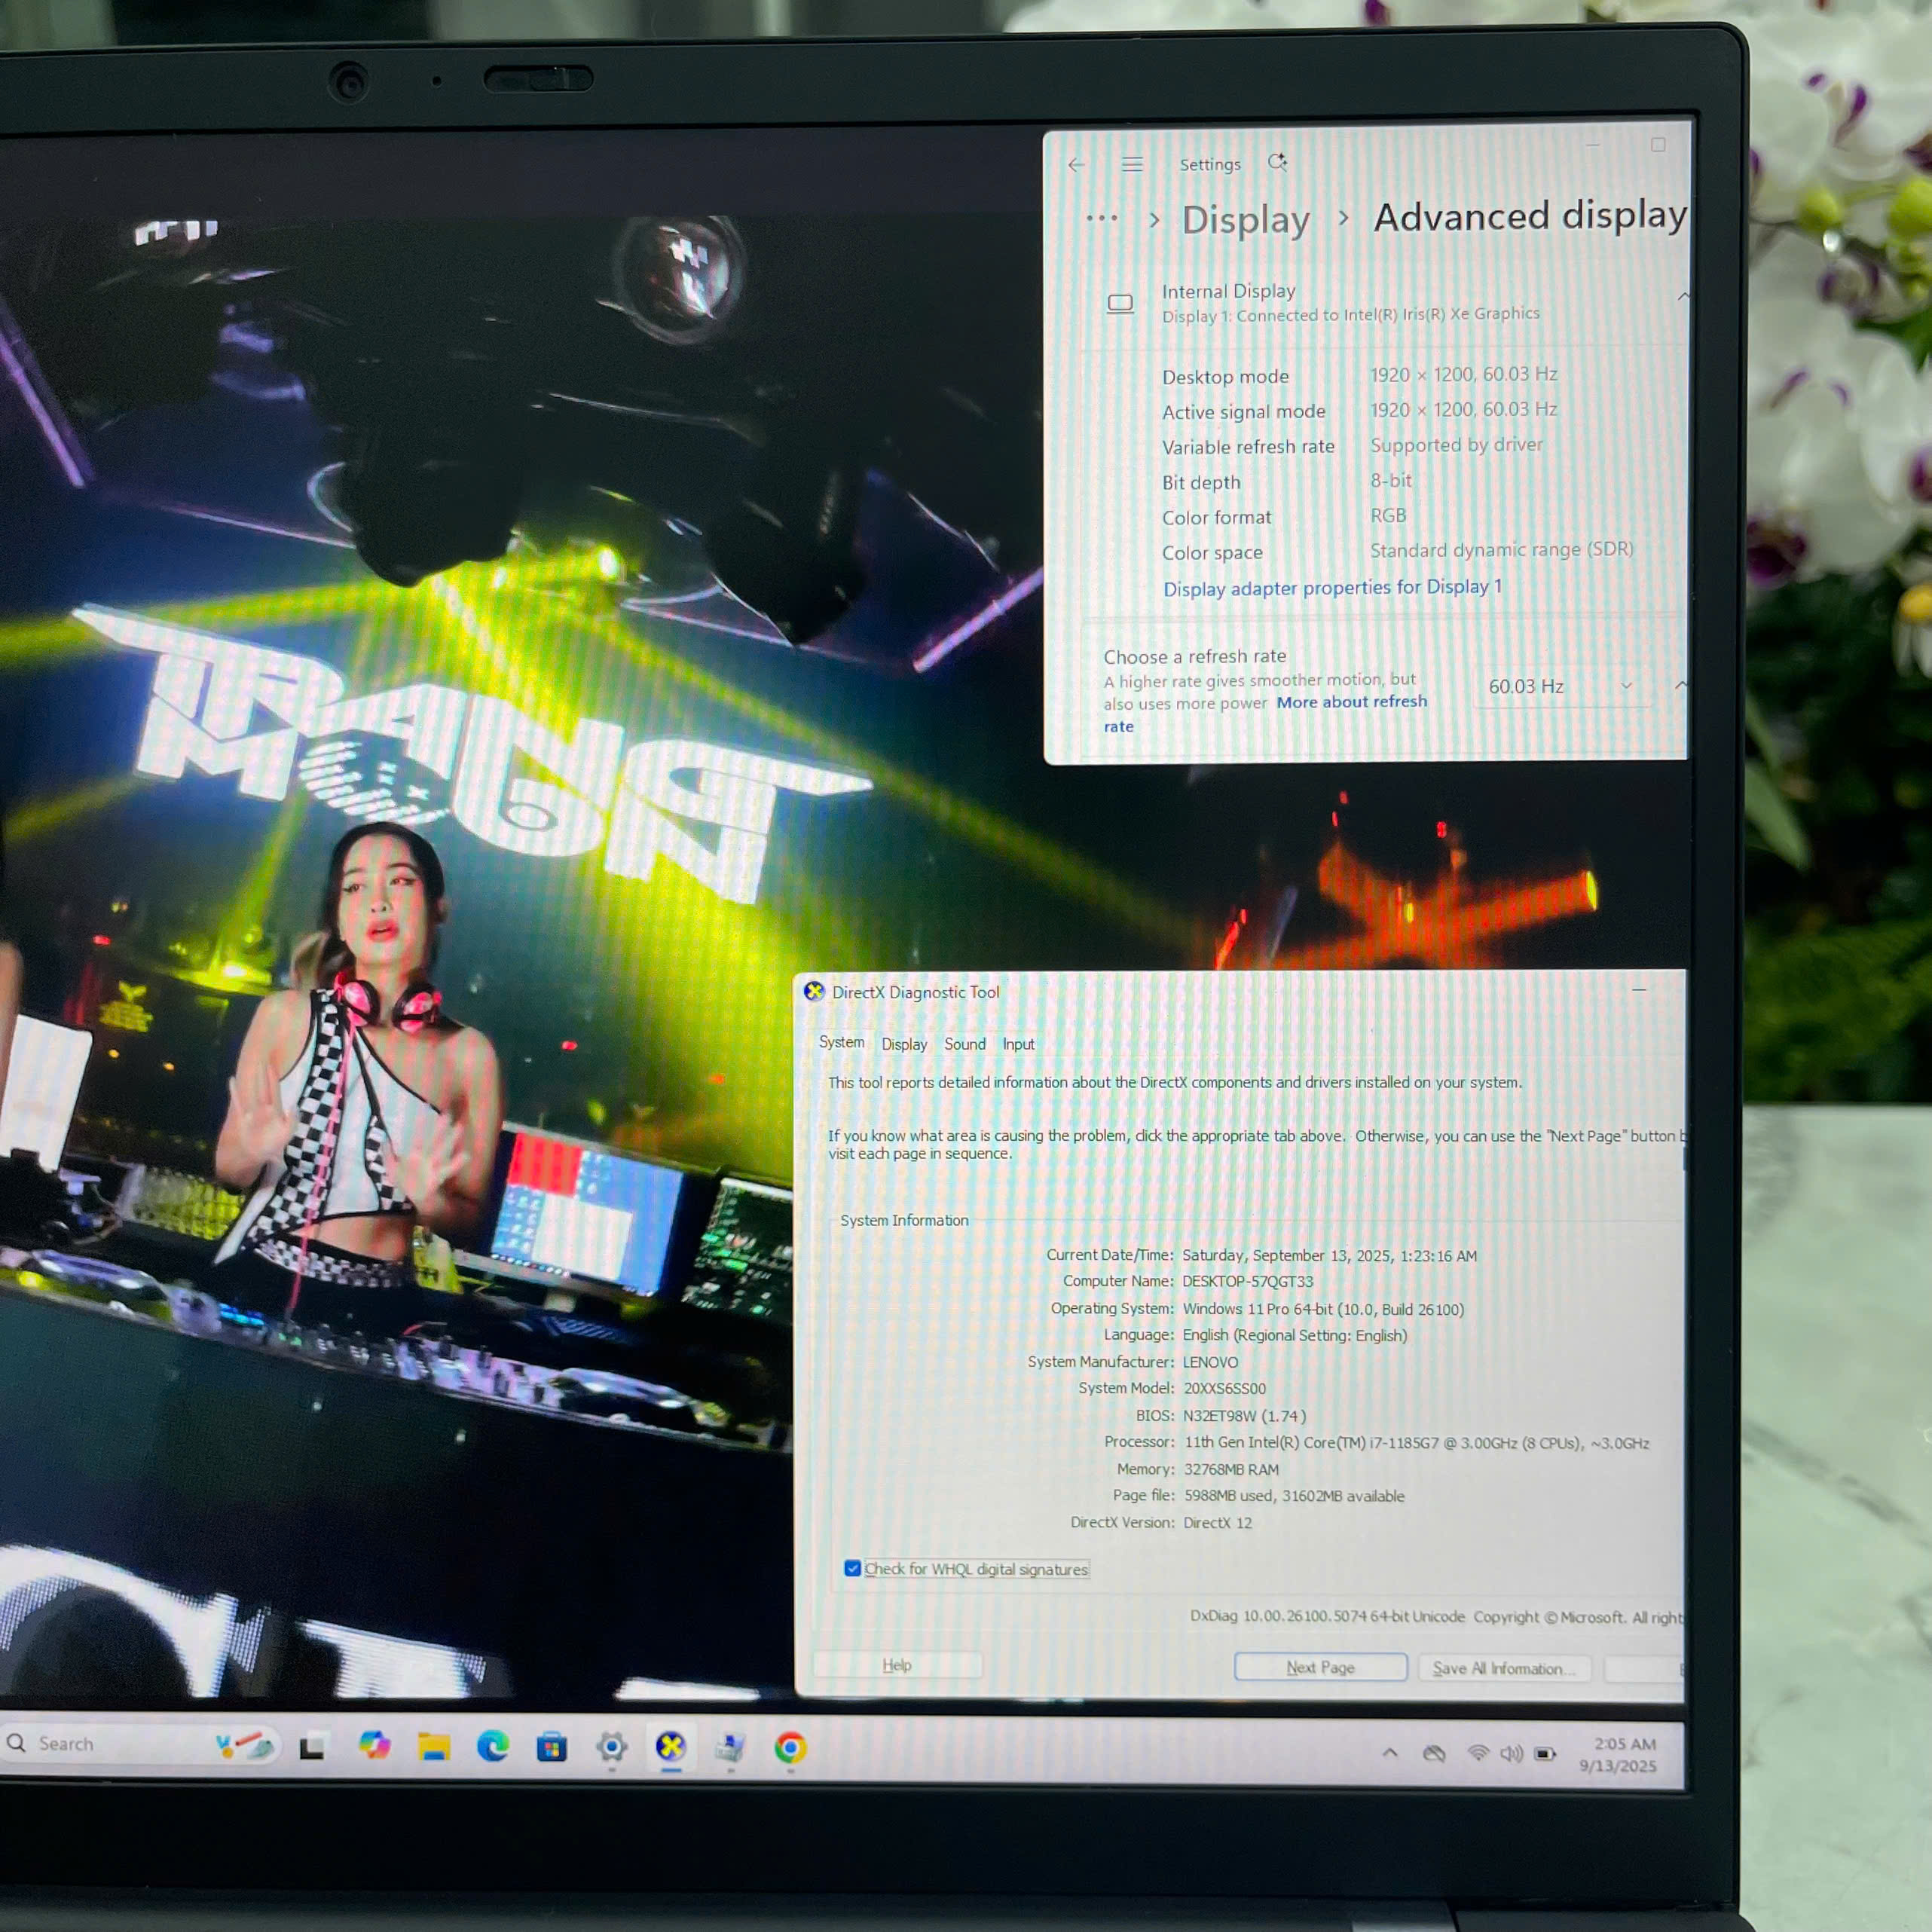Open Display adapter properties for Display 1

pos(1332,588)
